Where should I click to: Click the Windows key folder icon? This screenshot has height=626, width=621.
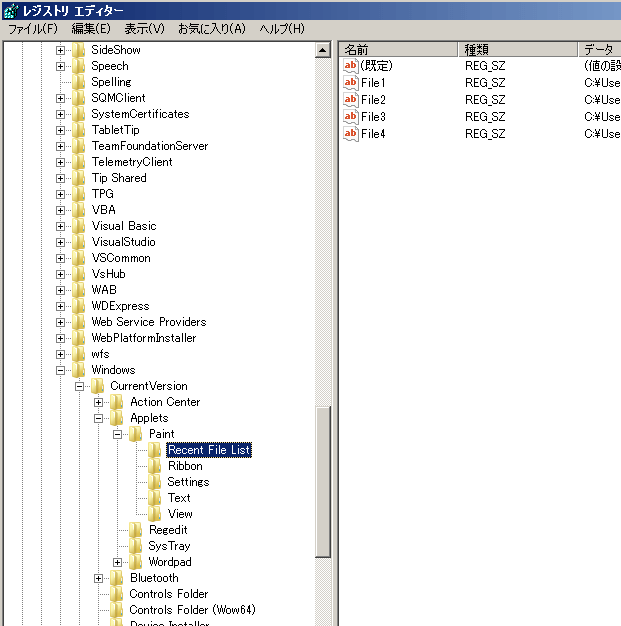[78, 370]
